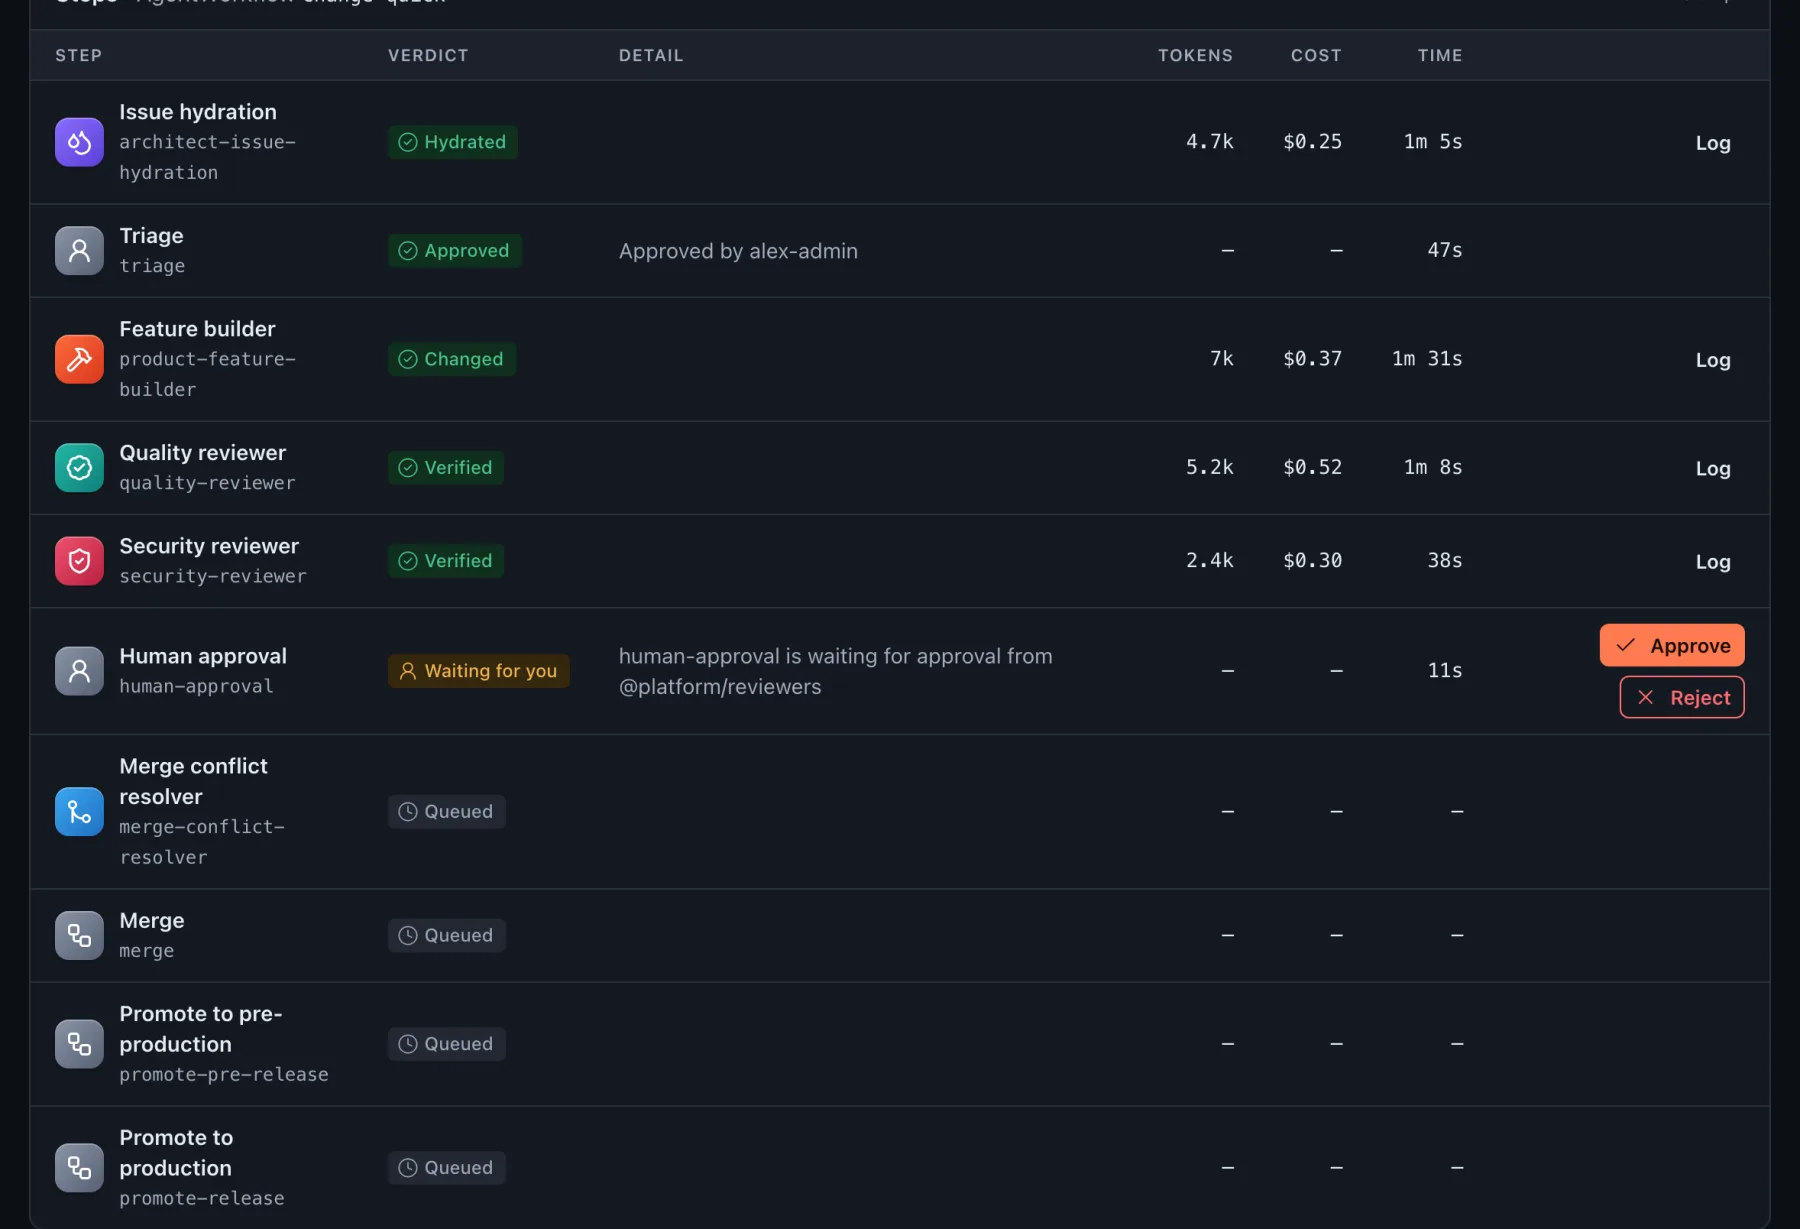Click Queued badge for Promote to pre-production
This screenshot has width=1800, height=1229.
tap(446, 1044)
